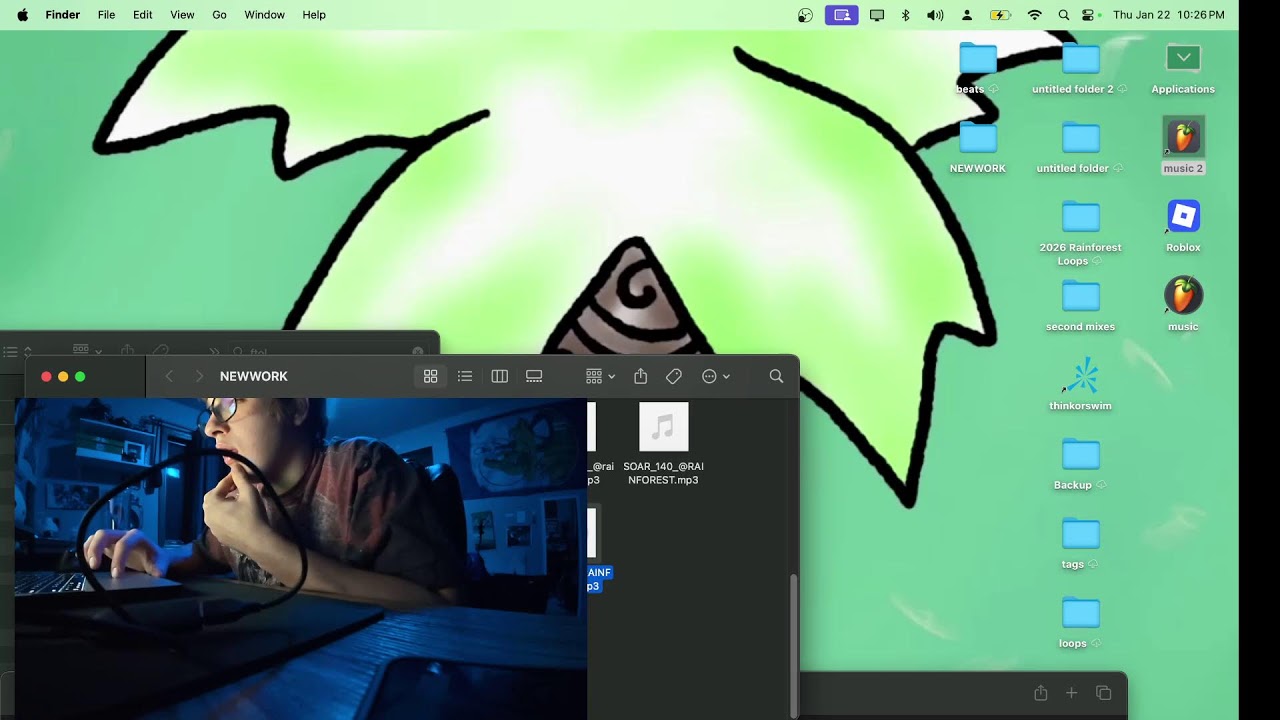Screen dimensions: 1280x720
Task: Open the Window menu
Action: (x=264, y=15)
